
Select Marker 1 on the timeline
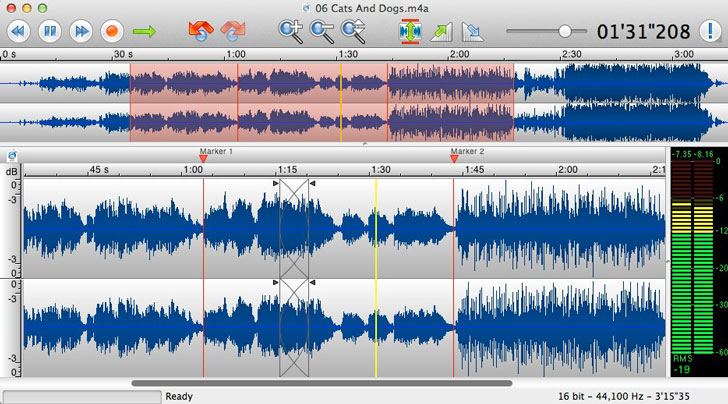203,157
